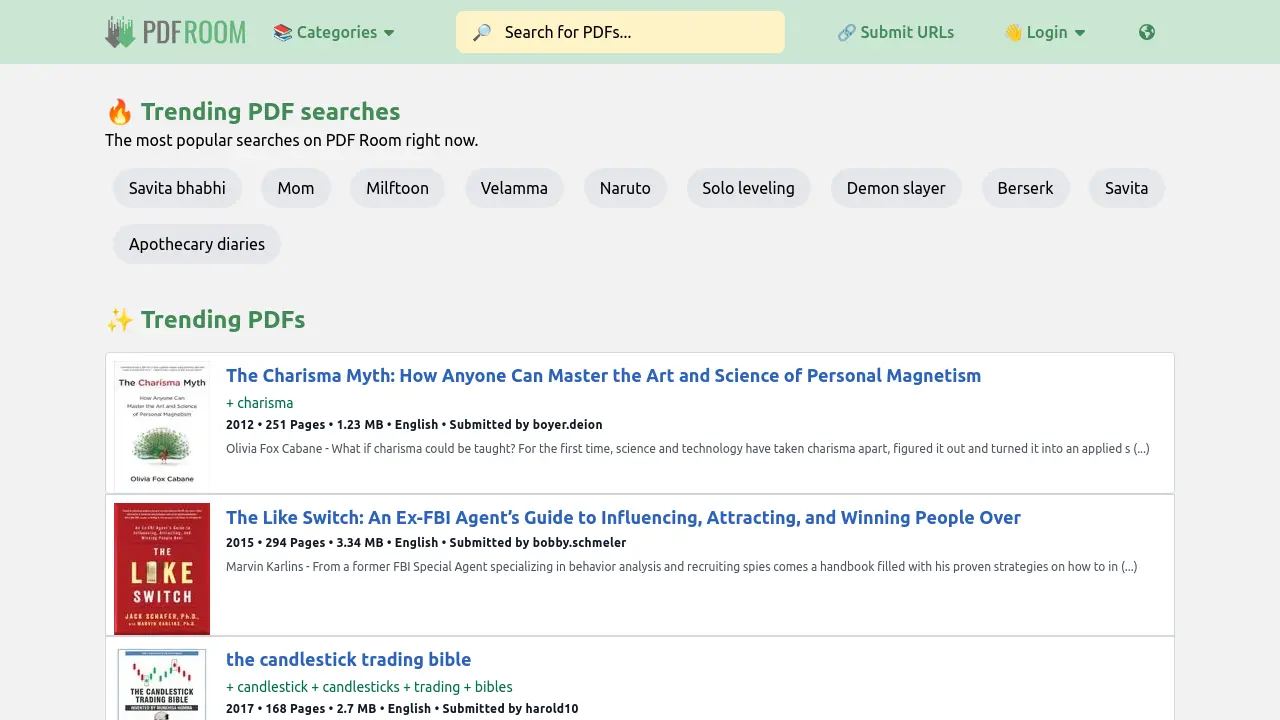Viewport: 1280px width, 720px height.
Task: Click the Trending PDF searches heading
Action: point(253,112)
